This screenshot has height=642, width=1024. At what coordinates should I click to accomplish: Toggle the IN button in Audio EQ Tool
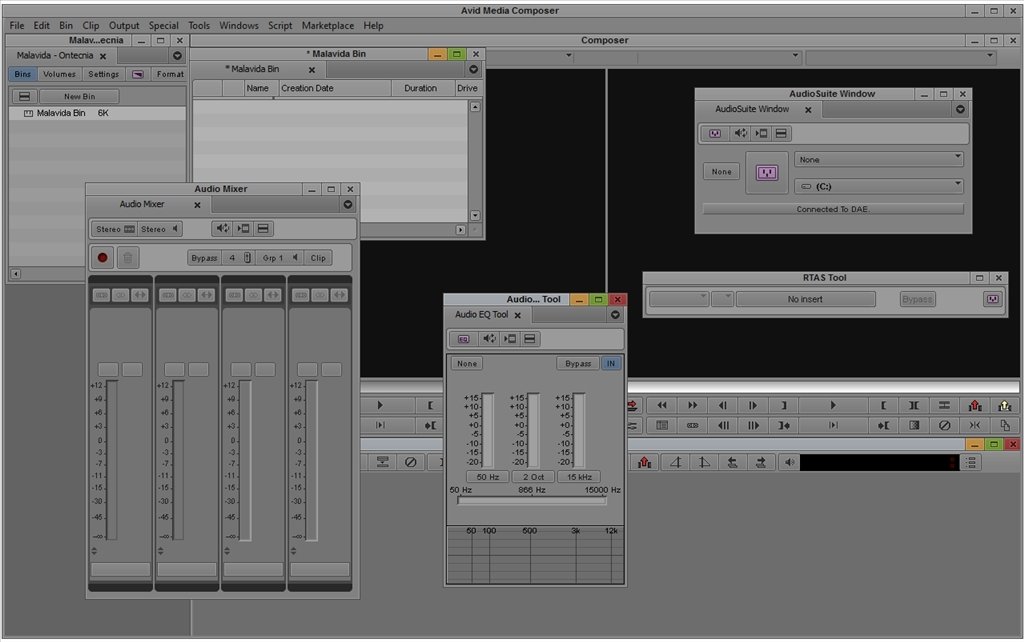pos(611,363)
